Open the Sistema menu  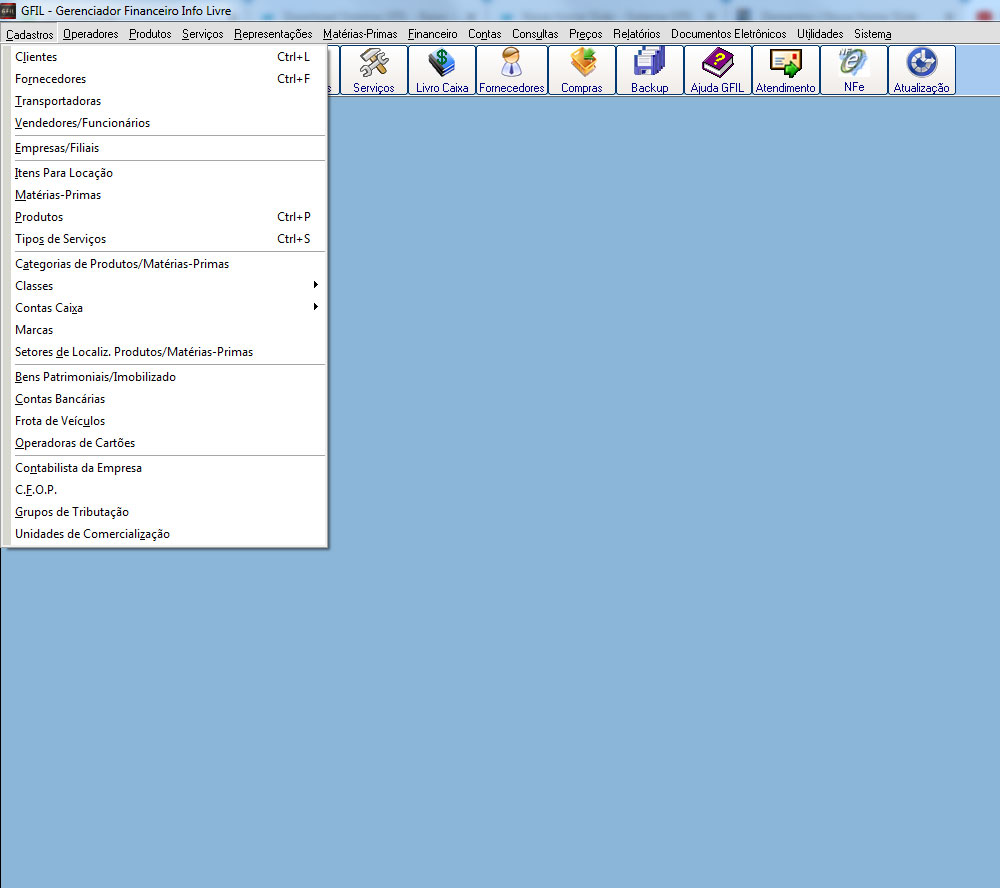click(872, 34)
